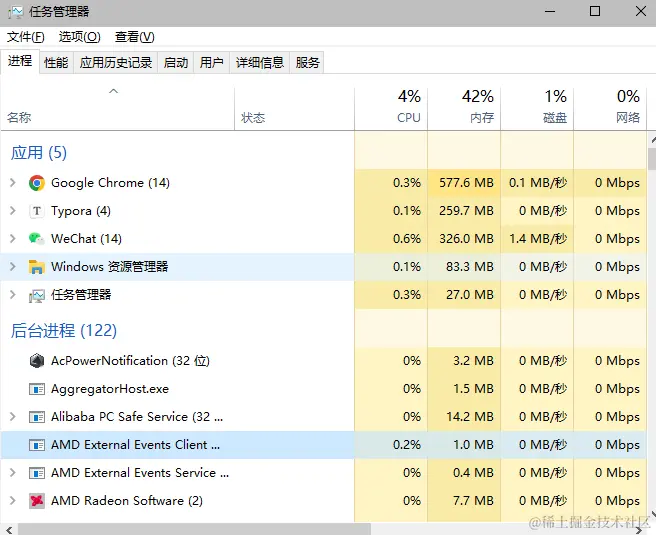Open the 查看(V) menu
The height and width of the screenshot is (535, 656).
click(135, 37)
